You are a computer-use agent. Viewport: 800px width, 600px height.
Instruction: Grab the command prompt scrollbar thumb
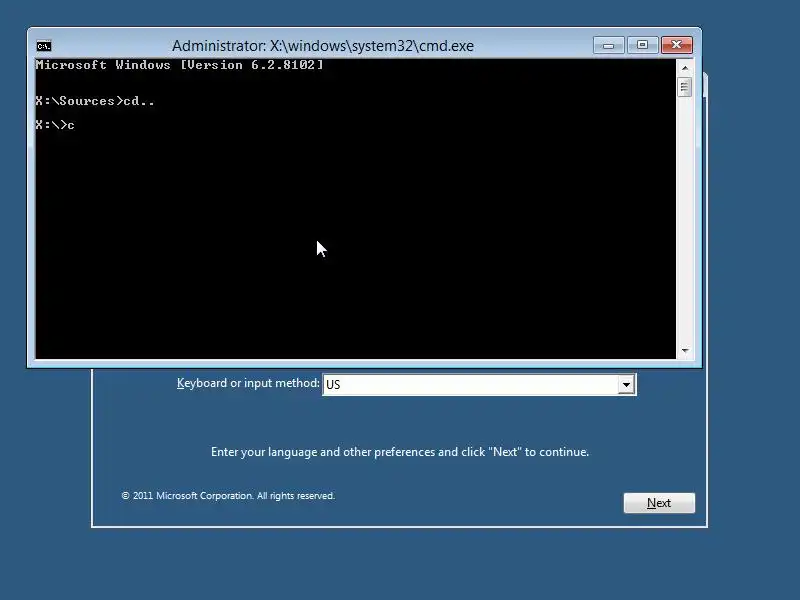tap(684, 87)
